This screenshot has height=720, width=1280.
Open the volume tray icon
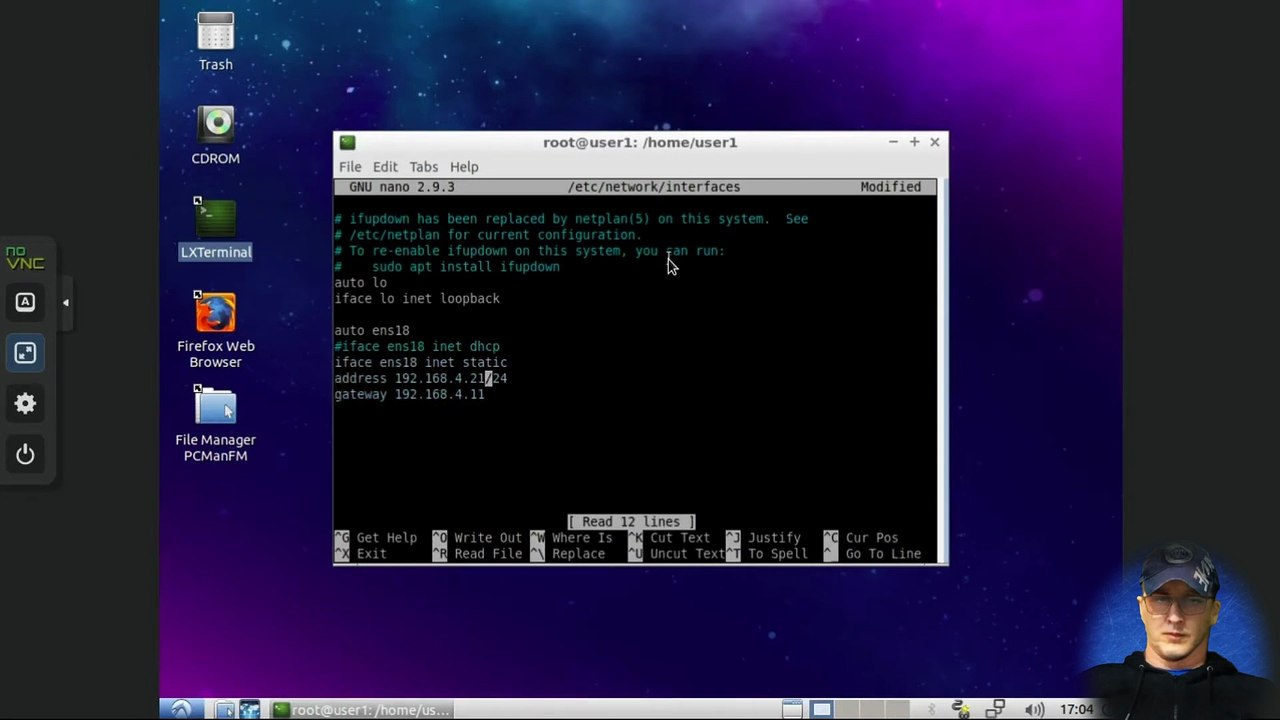tap(1035, 709)
